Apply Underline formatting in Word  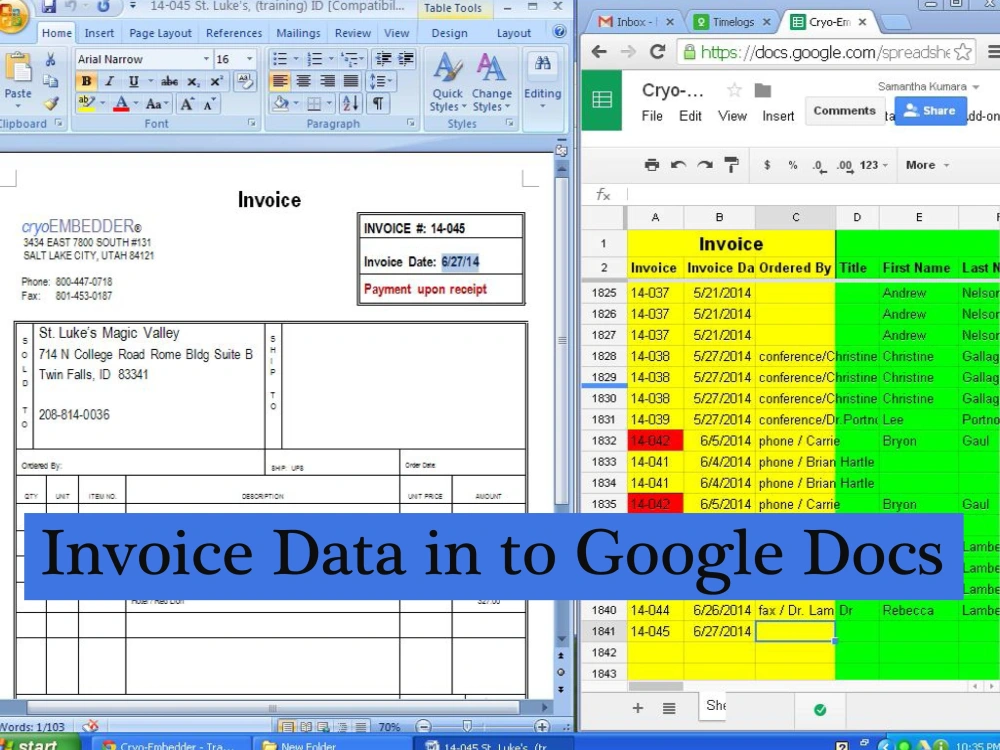[133, 81]
